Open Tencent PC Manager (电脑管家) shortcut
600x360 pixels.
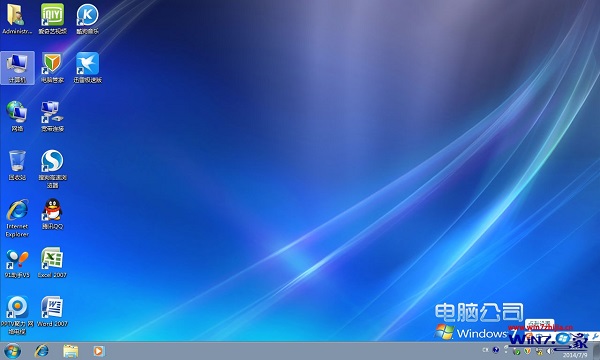(x=52, y=68)
